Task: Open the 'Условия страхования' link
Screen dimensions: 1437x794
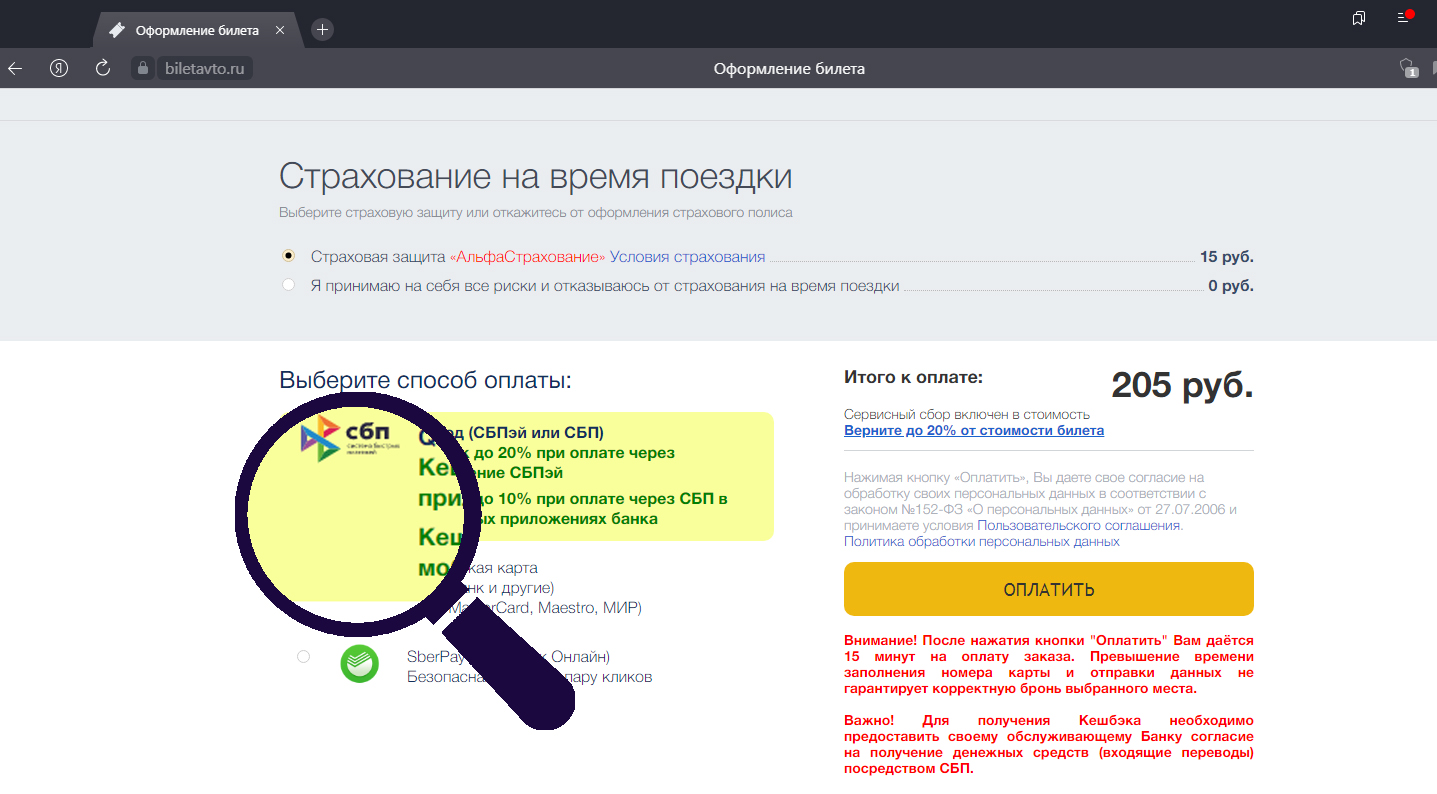Action: pos(687,257)
